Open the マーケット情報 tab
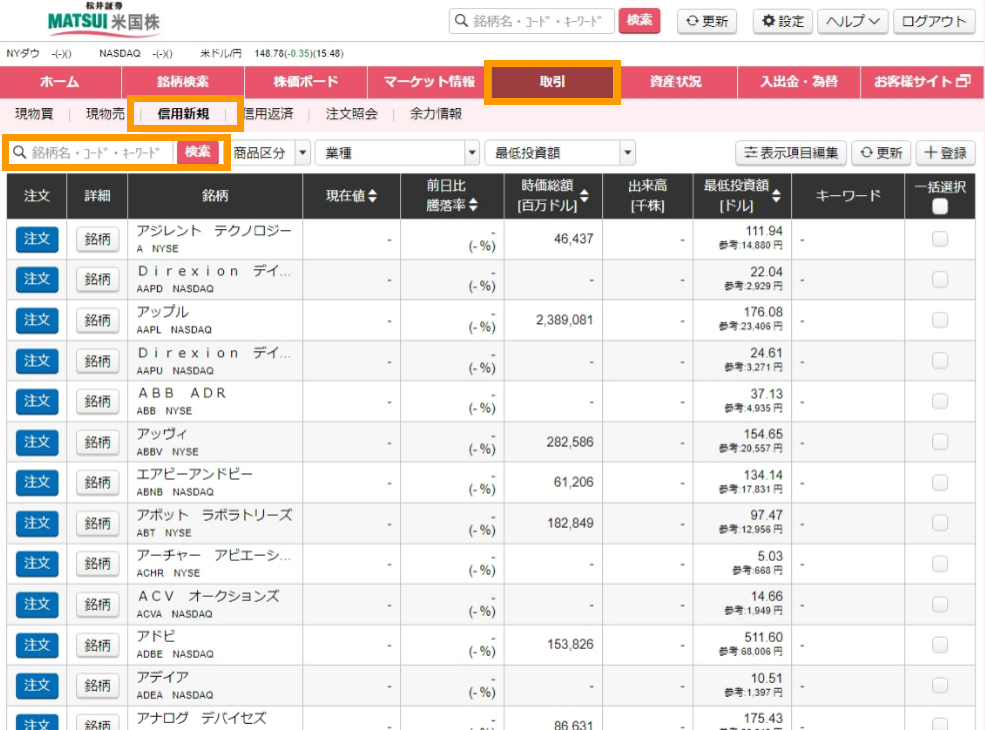The image size is (985, 730). coord(429,82)
